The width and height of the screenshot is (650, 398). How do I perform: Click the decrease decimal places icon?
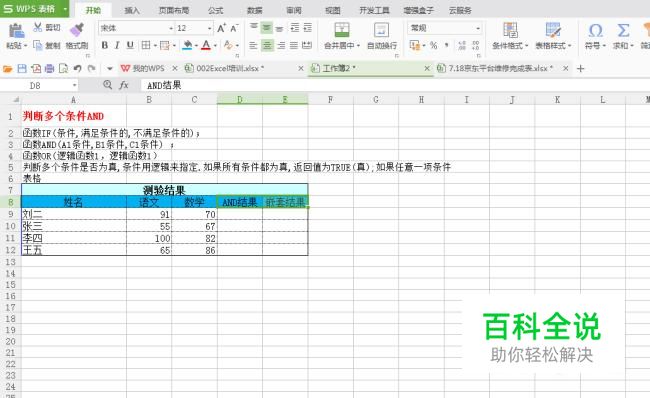tap(475, 45)
